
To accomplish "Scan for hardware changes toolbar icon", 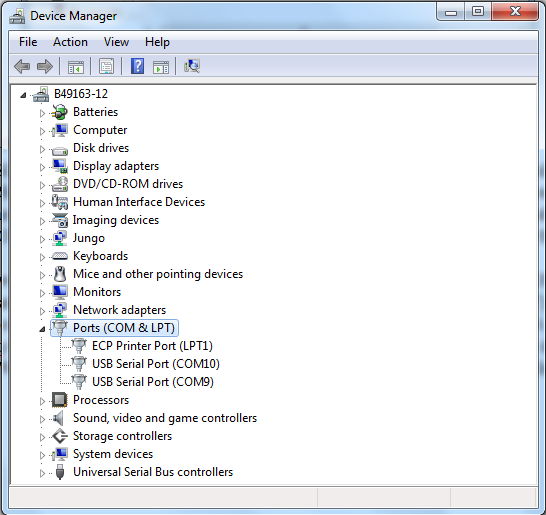I will pyautogui.click(x=192, y=66).
